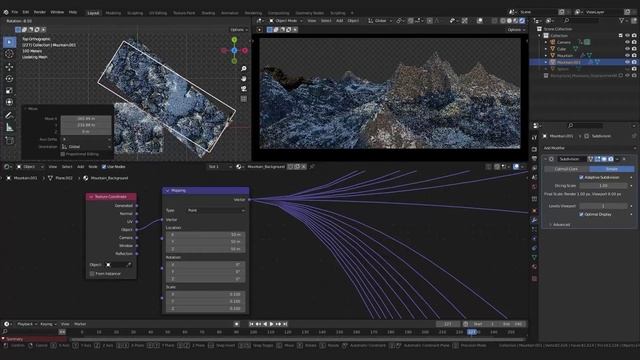Select the Rotate tool in left viewport toolbar
The height and width of the screenshot is (360, 640).
click(9, 78)
